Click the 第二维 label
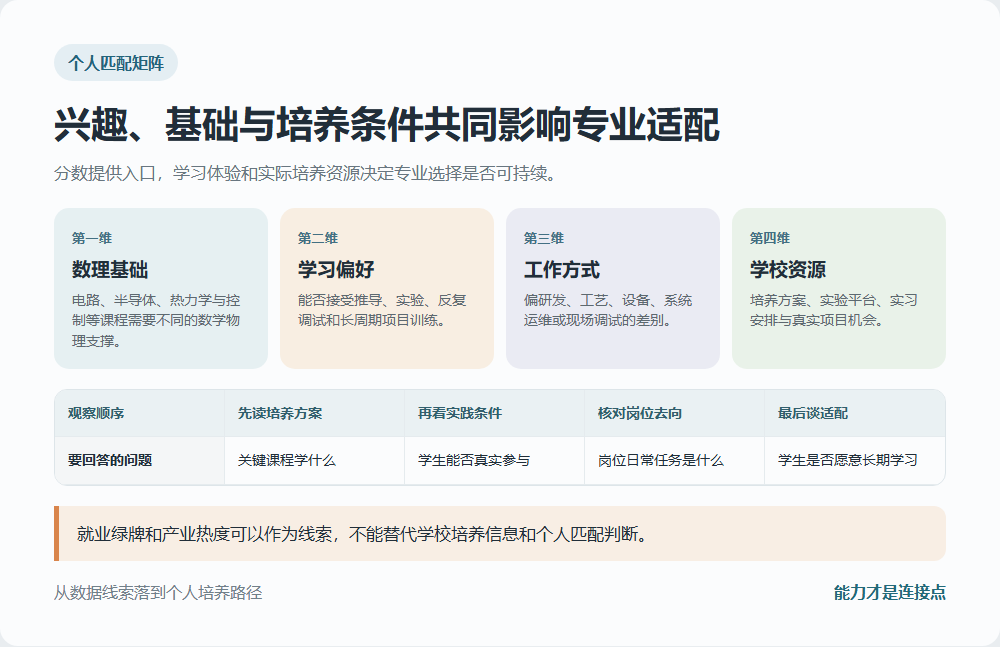1000x647 pixels. 318,238
